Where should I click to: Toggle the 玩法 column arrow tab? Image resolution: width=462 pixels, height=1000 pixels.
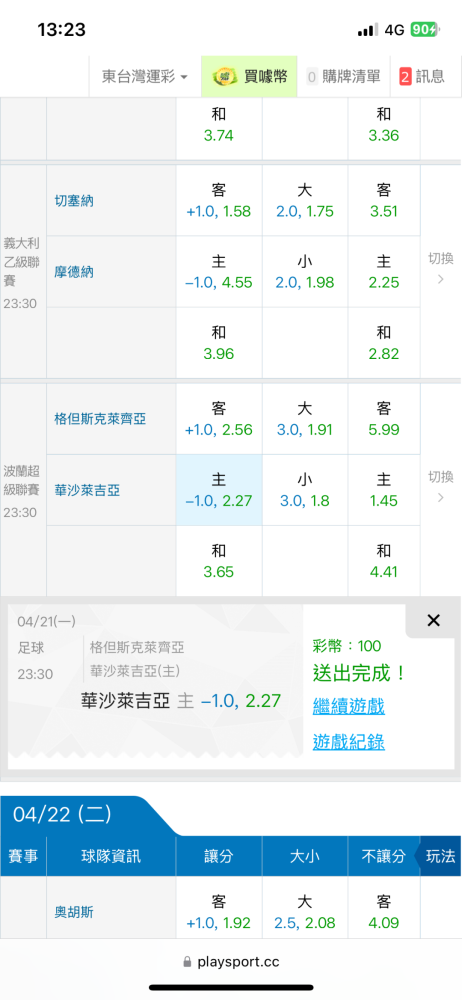coord(438,857)
